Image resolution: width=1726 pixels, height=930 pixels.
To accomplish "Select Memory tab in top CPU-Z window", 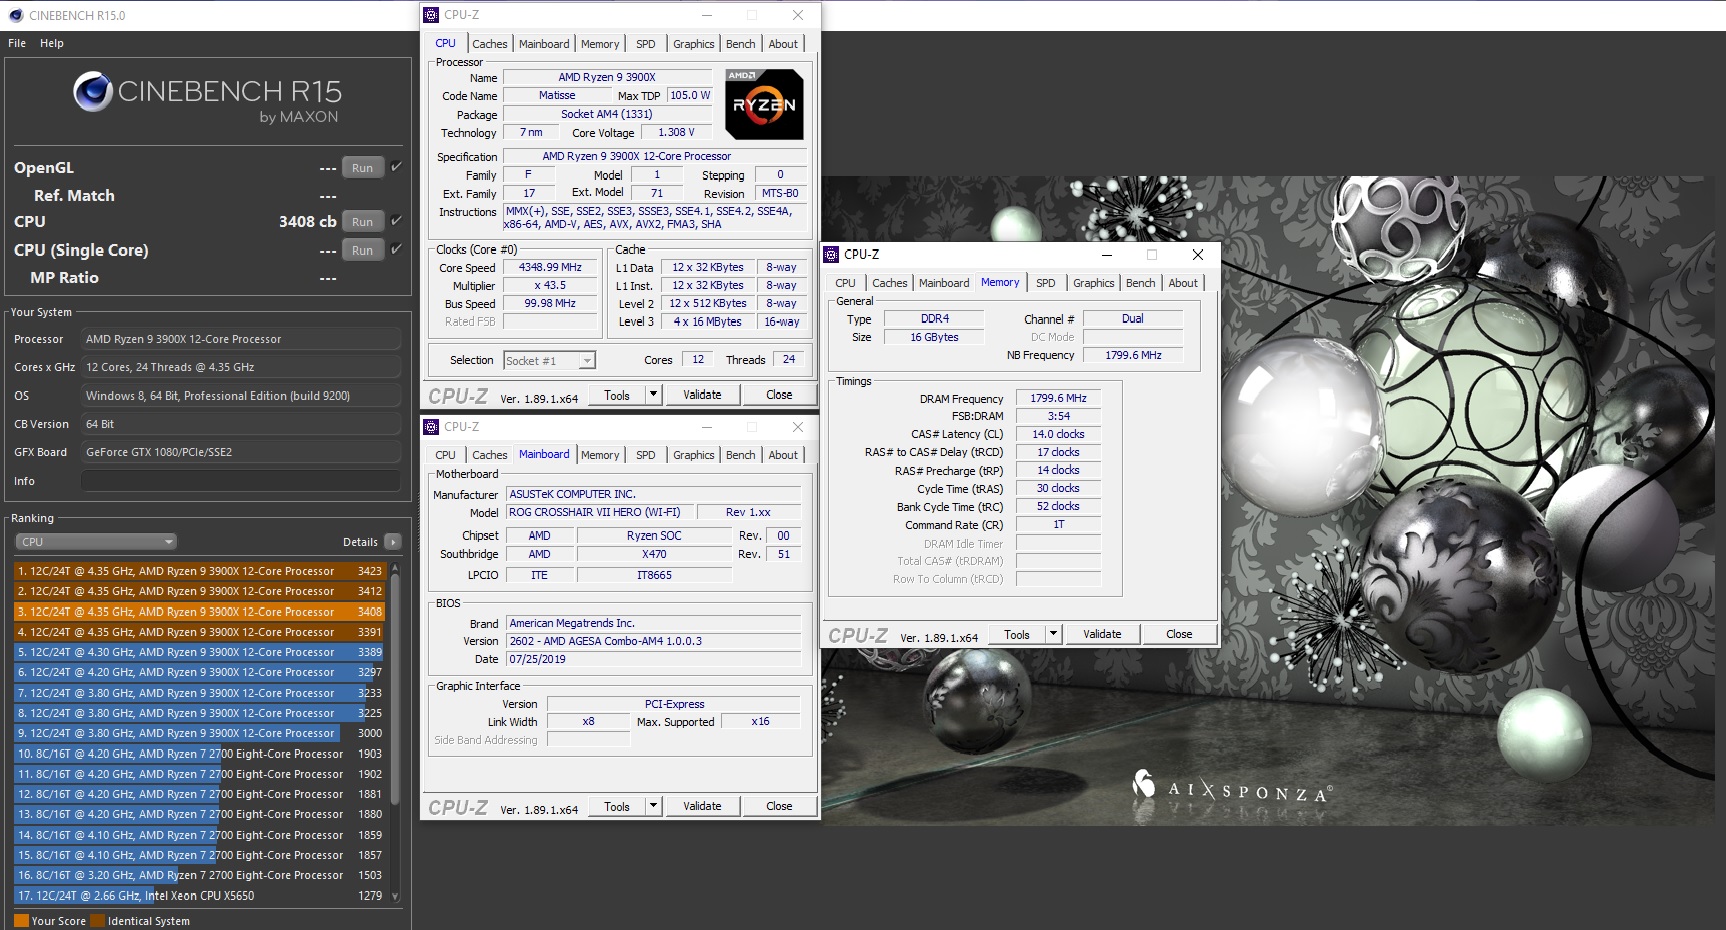I will 600,44.
